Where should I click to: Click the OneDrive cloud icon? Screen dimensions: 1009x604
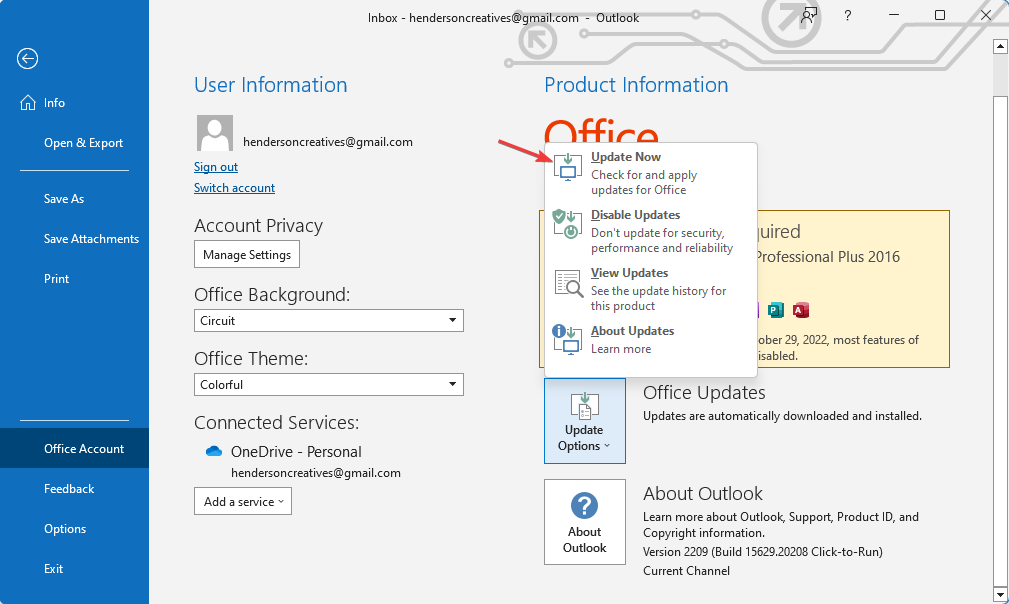click(x=214, y=451)
